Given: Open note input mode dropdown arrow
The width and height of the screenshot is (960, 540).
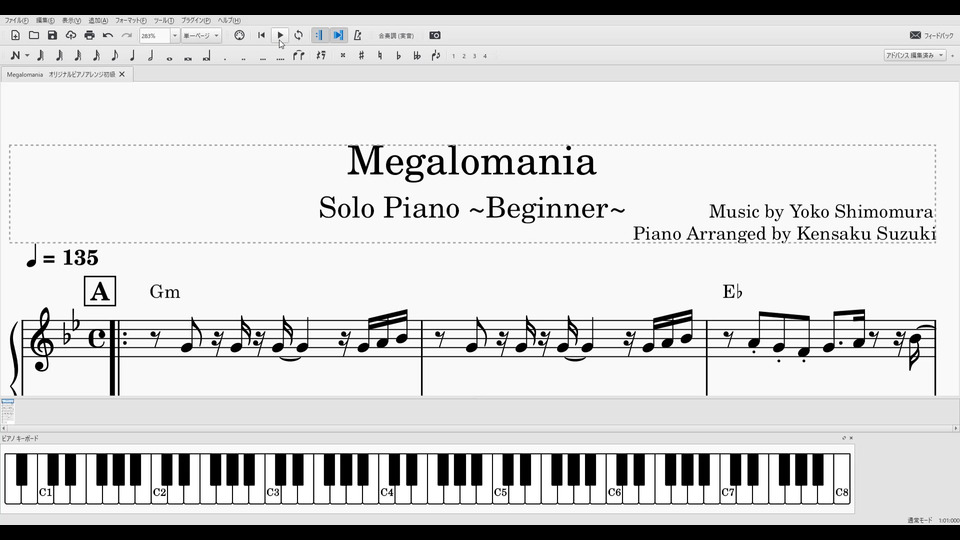Looking at the screenshot, I should point(27,56).
